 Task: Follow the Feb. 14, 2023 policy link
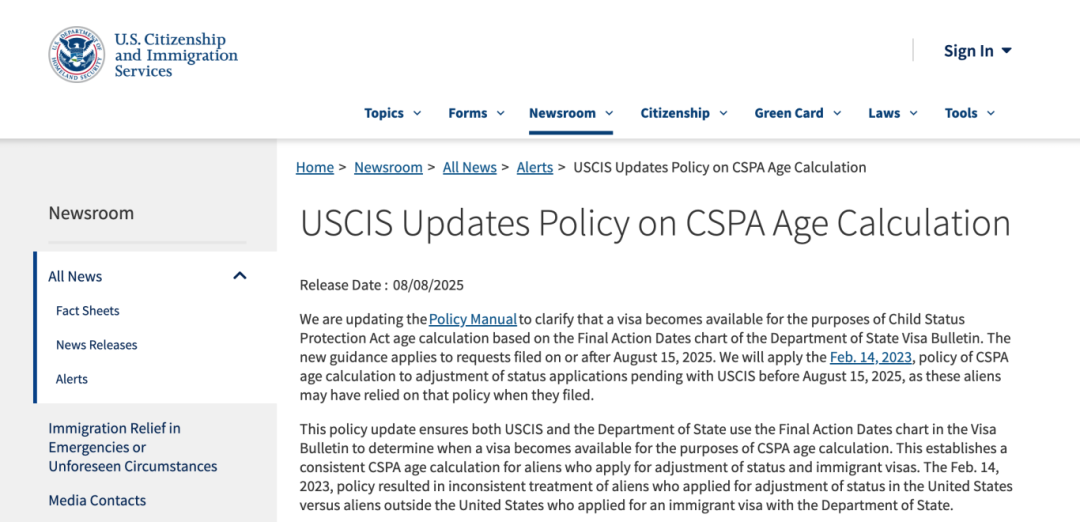coord(871,357)
